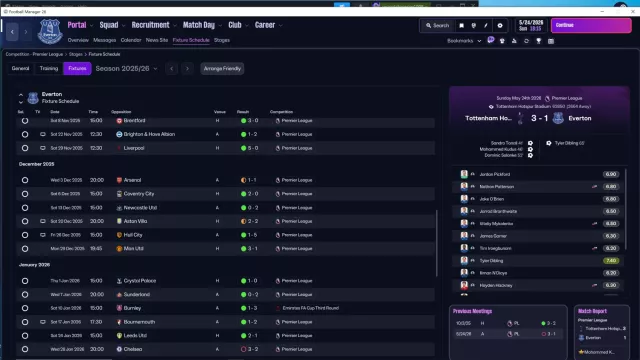
Task: Go to next season with the right arrow
Action: pyautogui.click(x=187, y=69)
